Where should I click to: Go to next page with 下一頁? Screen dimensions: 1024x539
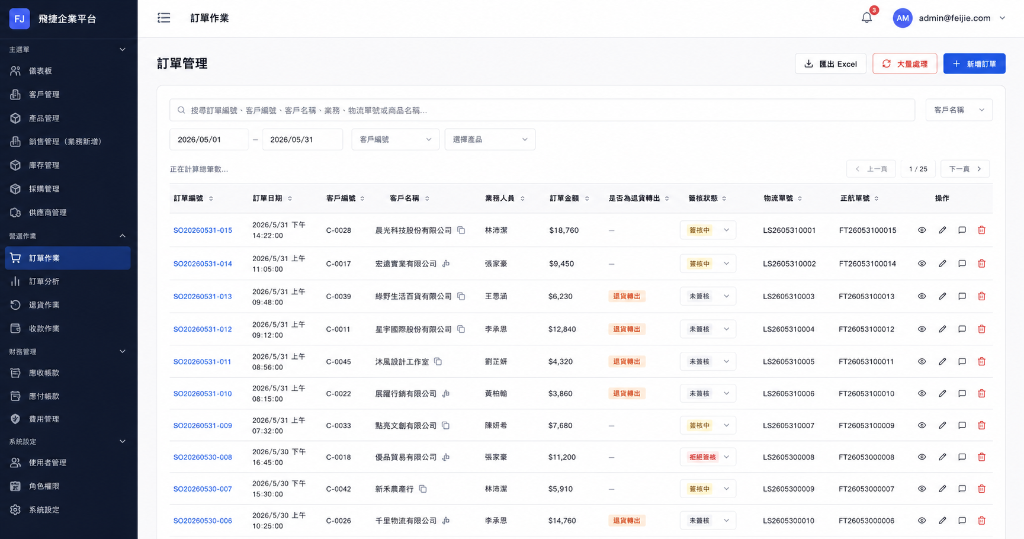click(965, 169)
